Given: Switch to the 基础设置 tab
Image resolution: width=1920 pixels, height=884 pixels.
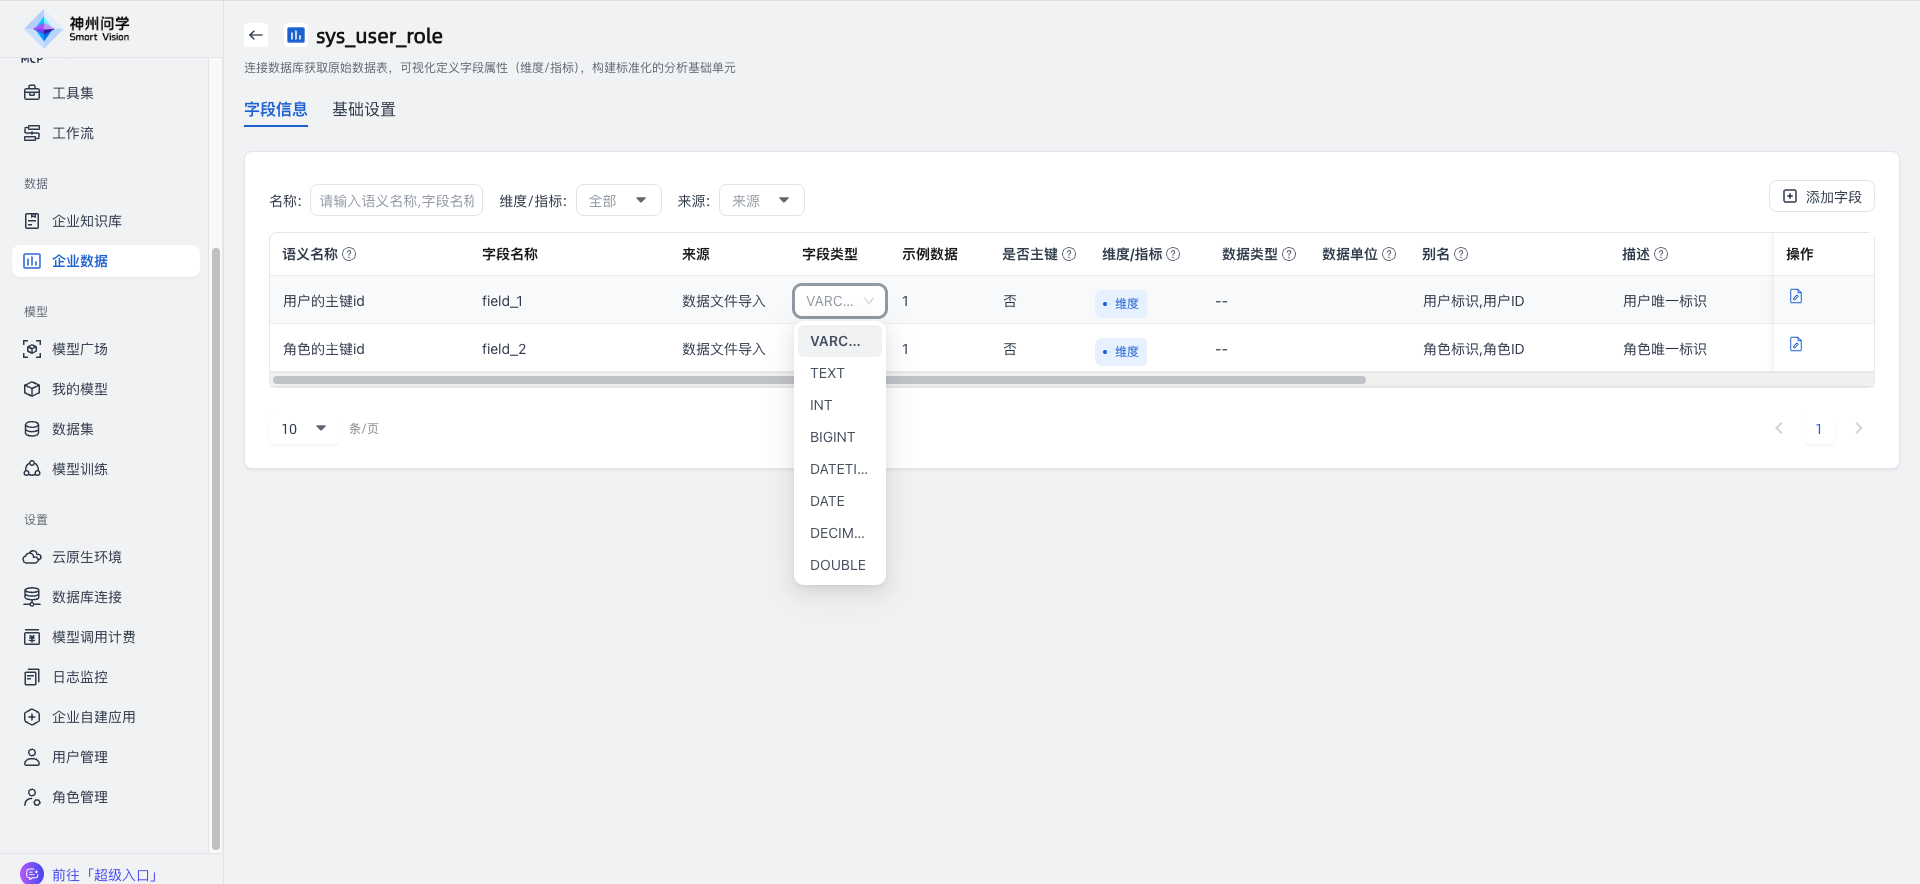Looking at the screenshot, I should click(x=363, y=110).
